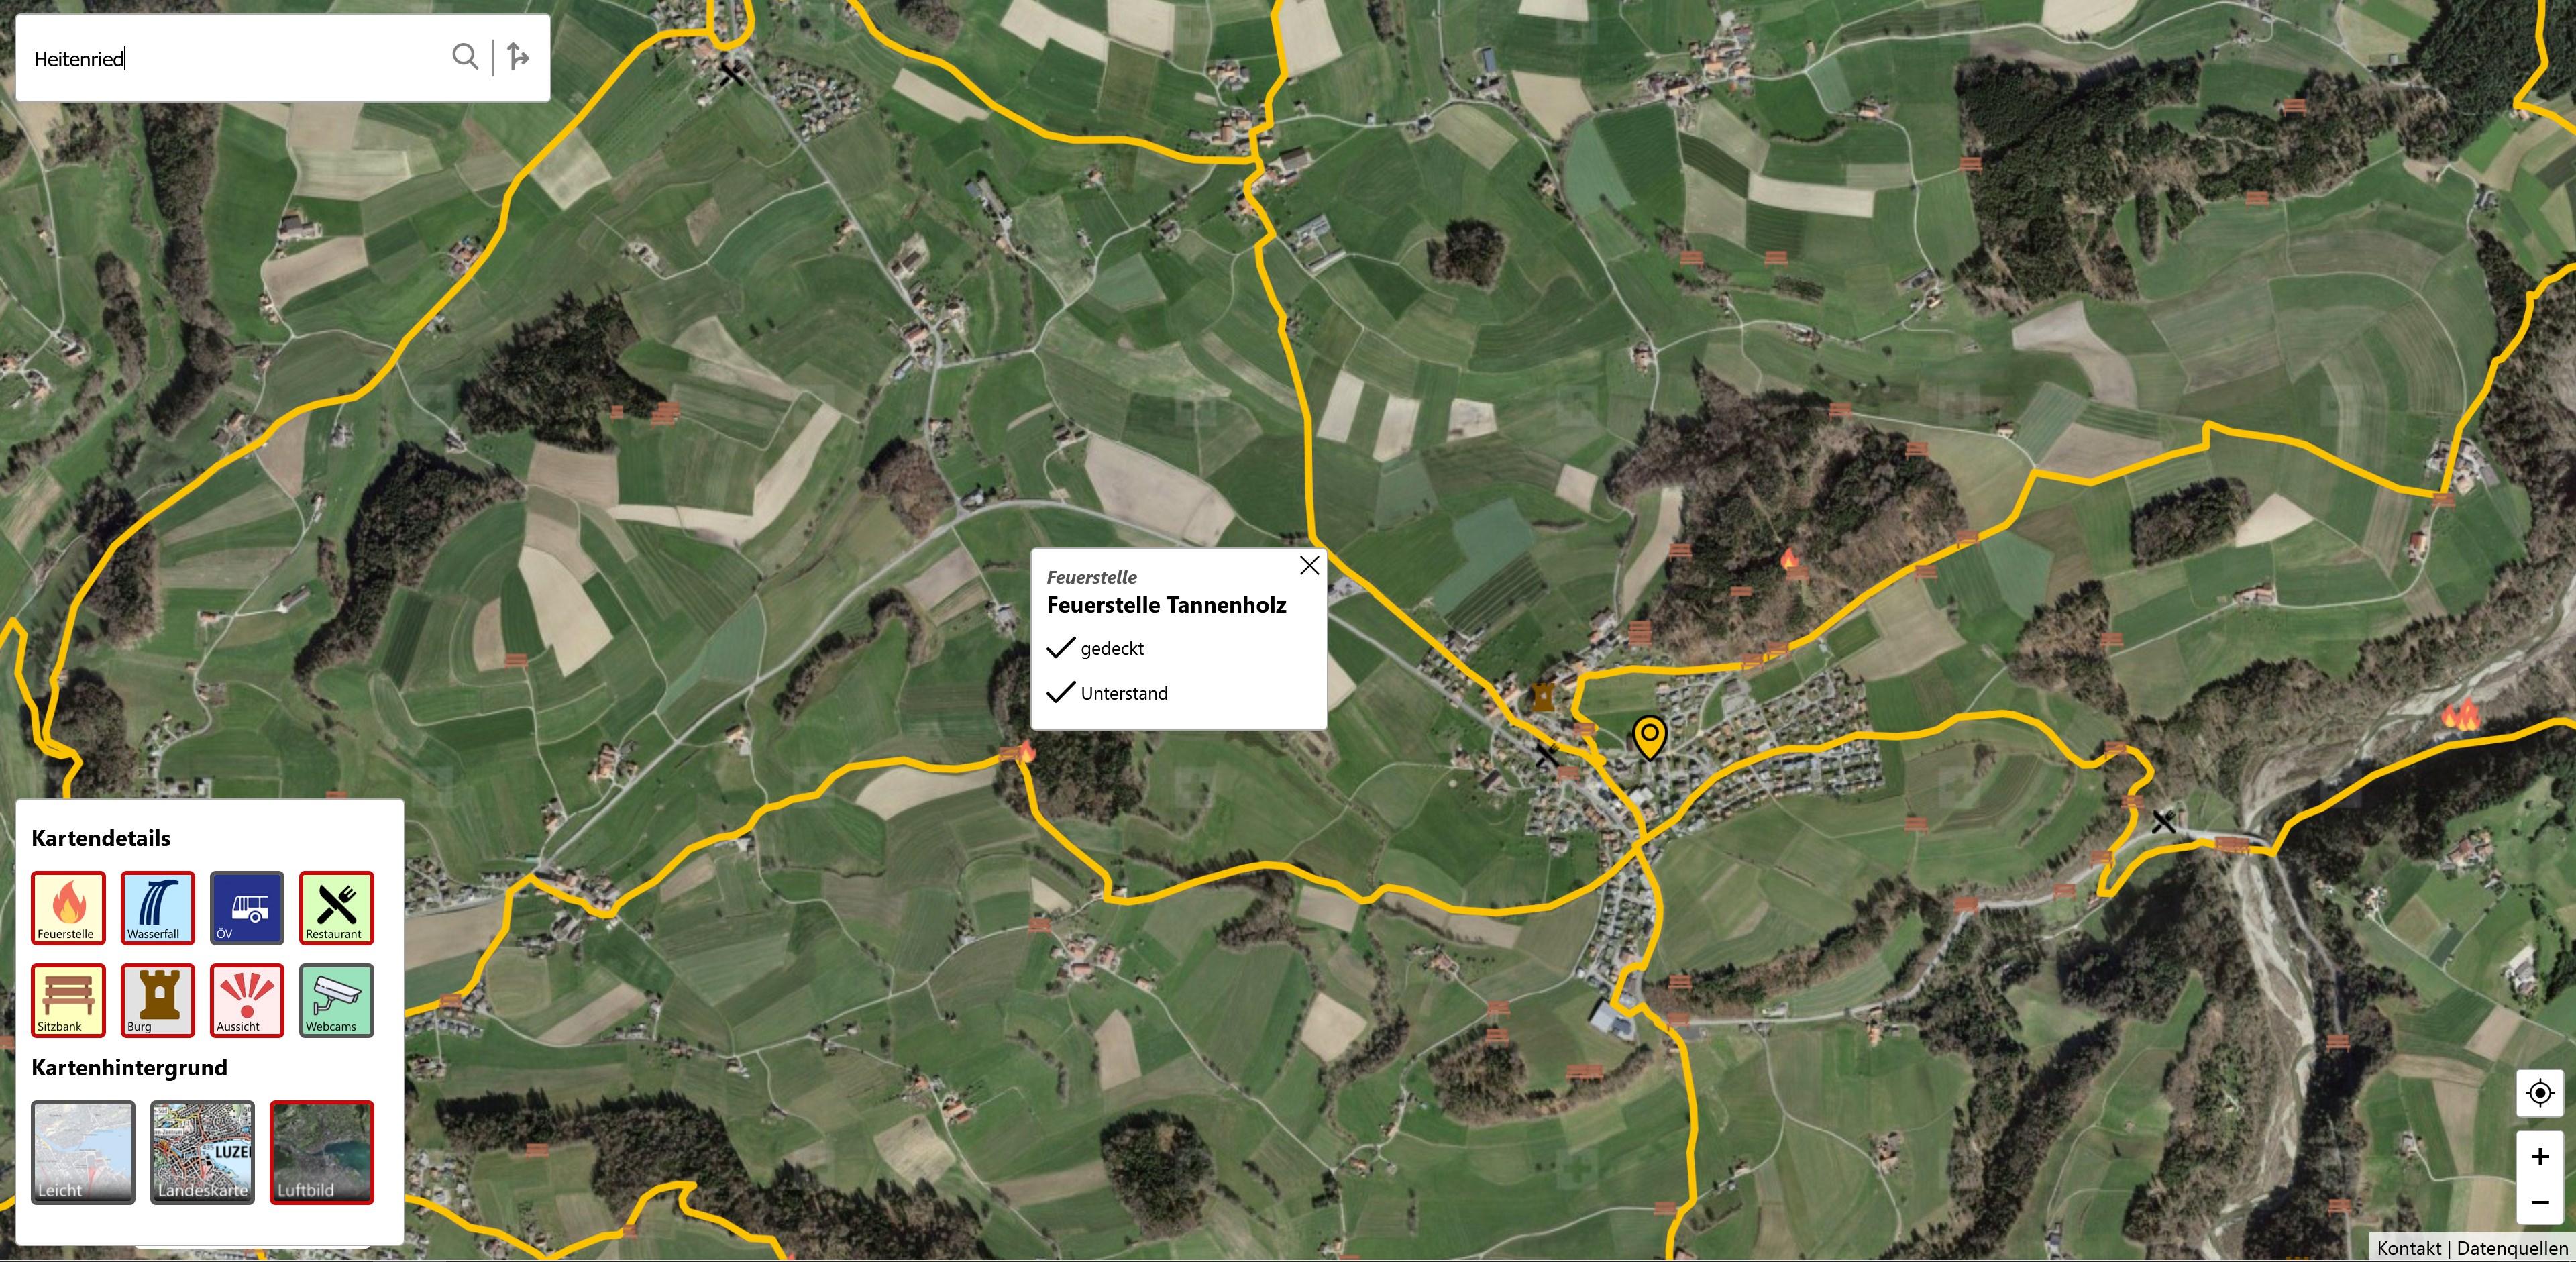Toggle Webcams map layer
This screenshot has height=1262, width=2576.
tap(337, 1000)
